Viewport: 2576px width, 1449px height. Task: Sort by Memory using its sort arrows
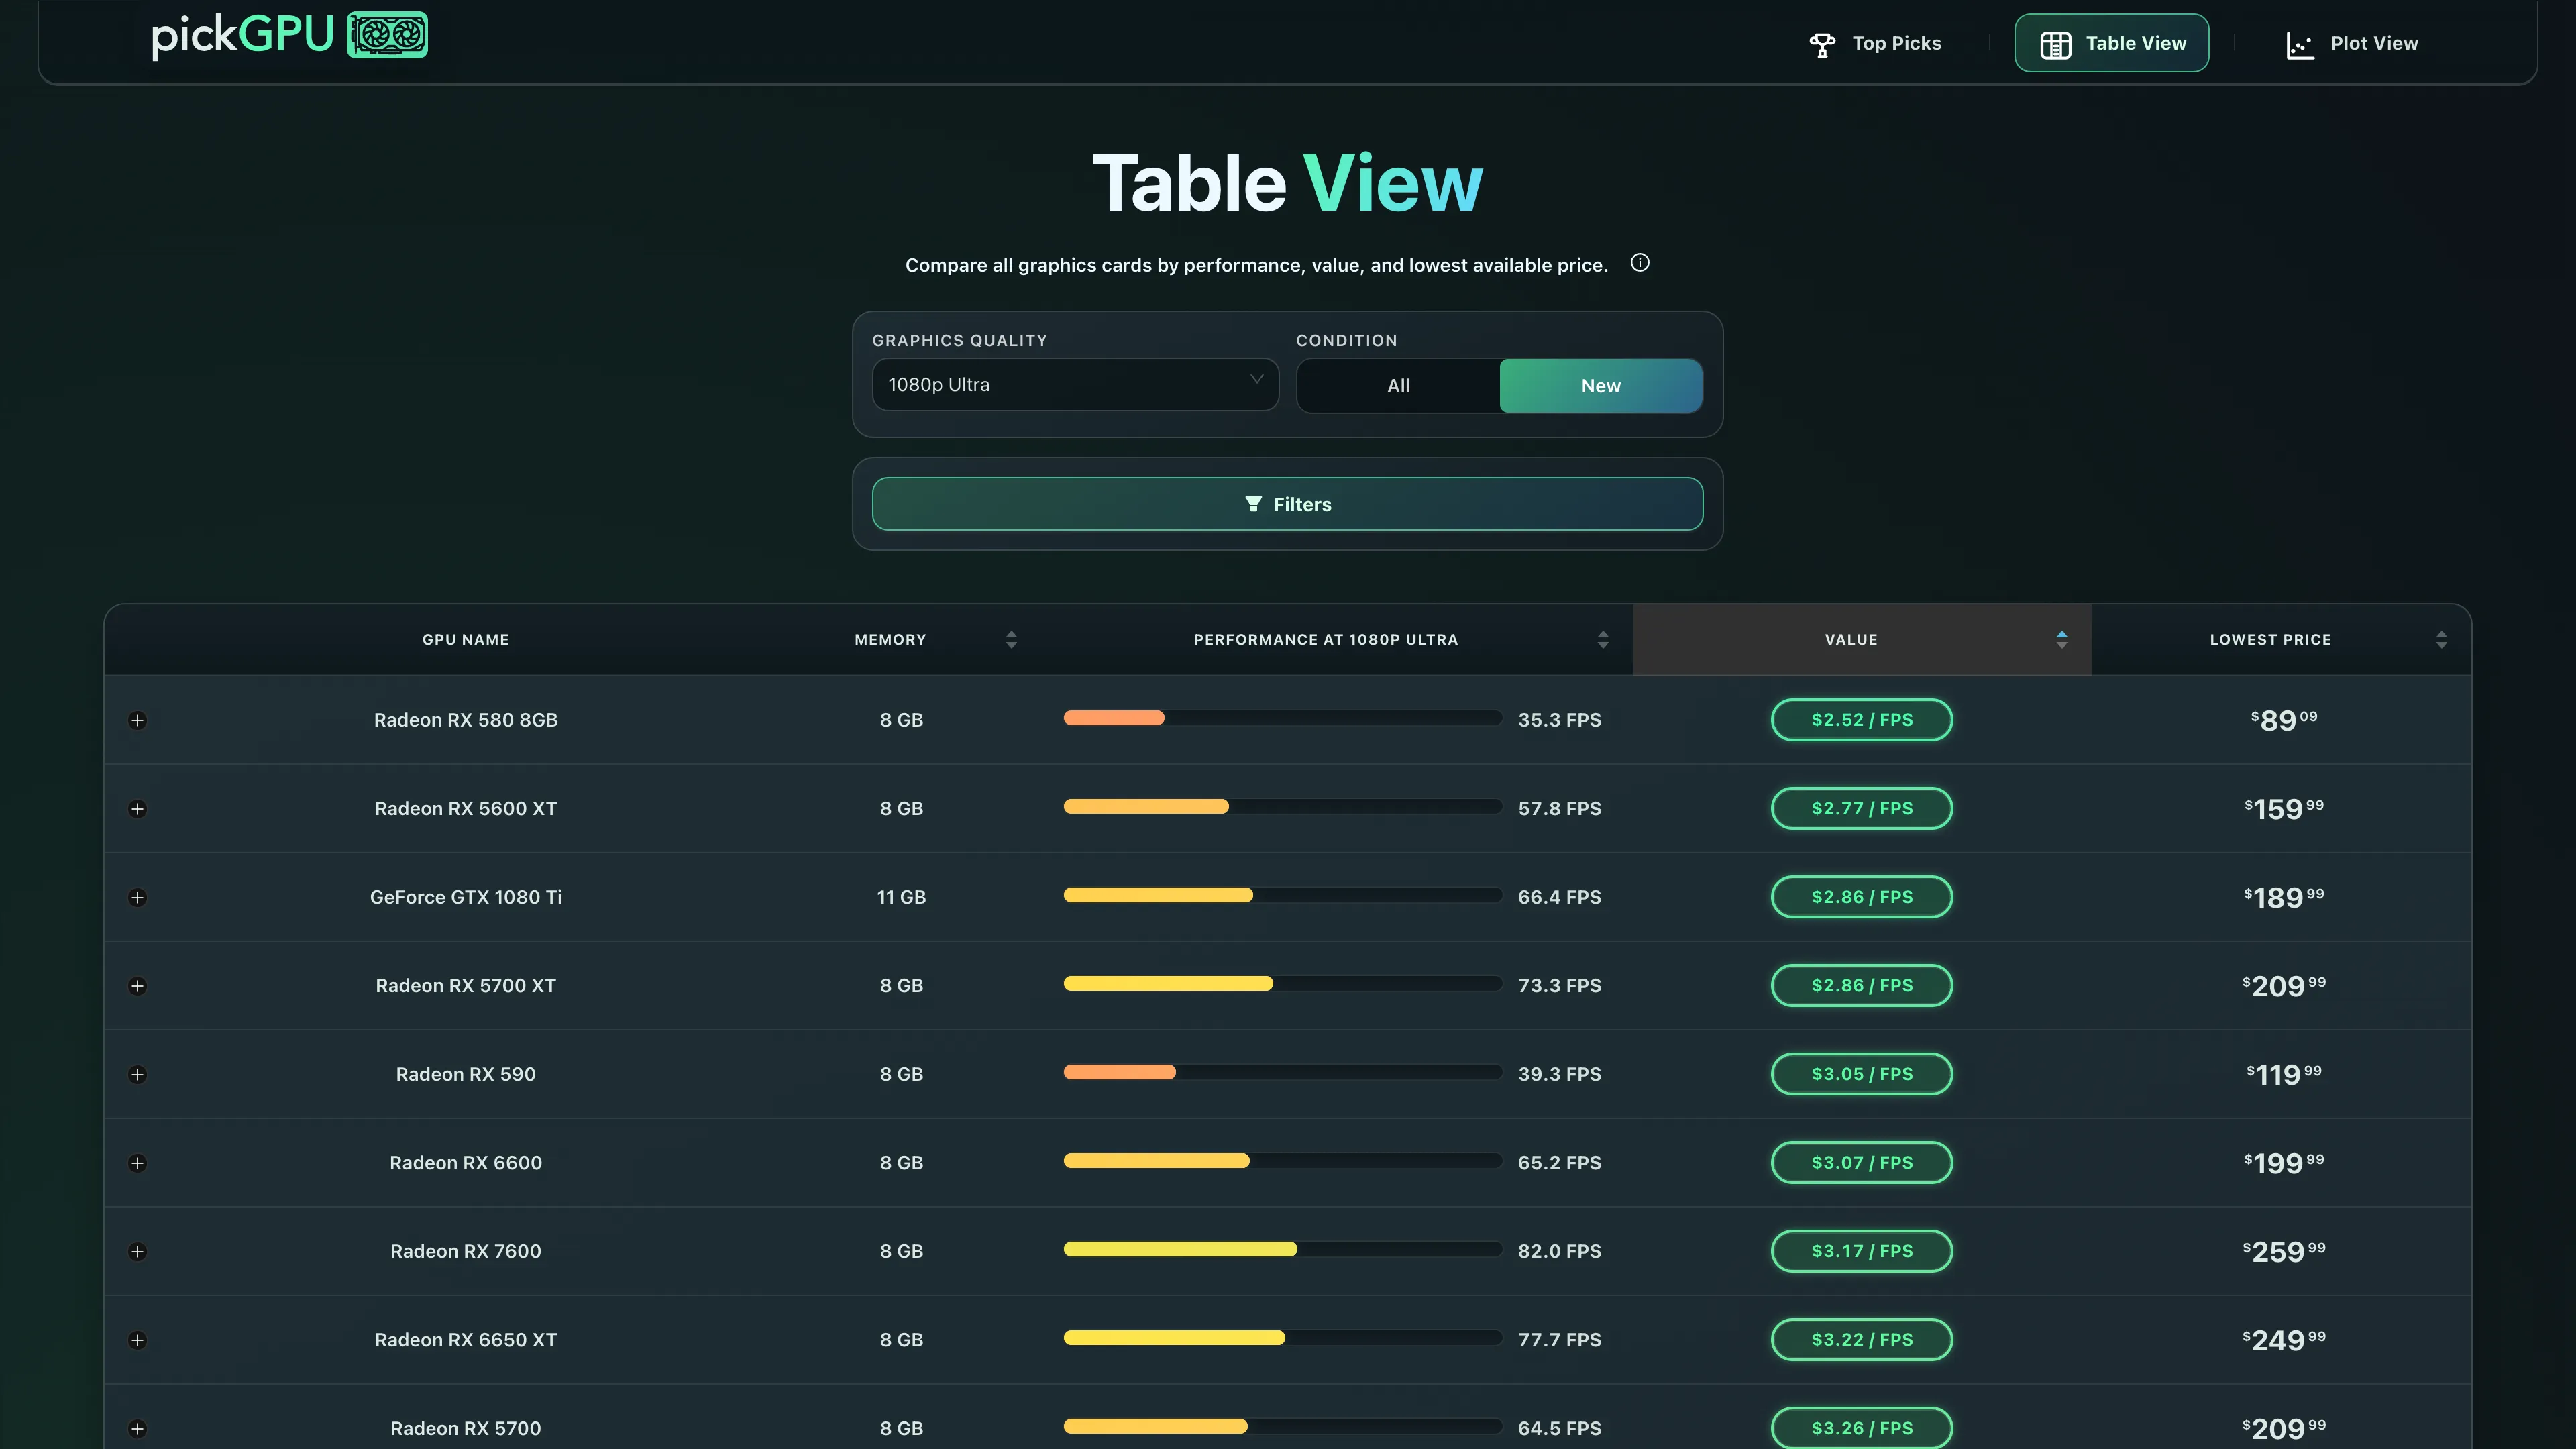coord(1011,640)
